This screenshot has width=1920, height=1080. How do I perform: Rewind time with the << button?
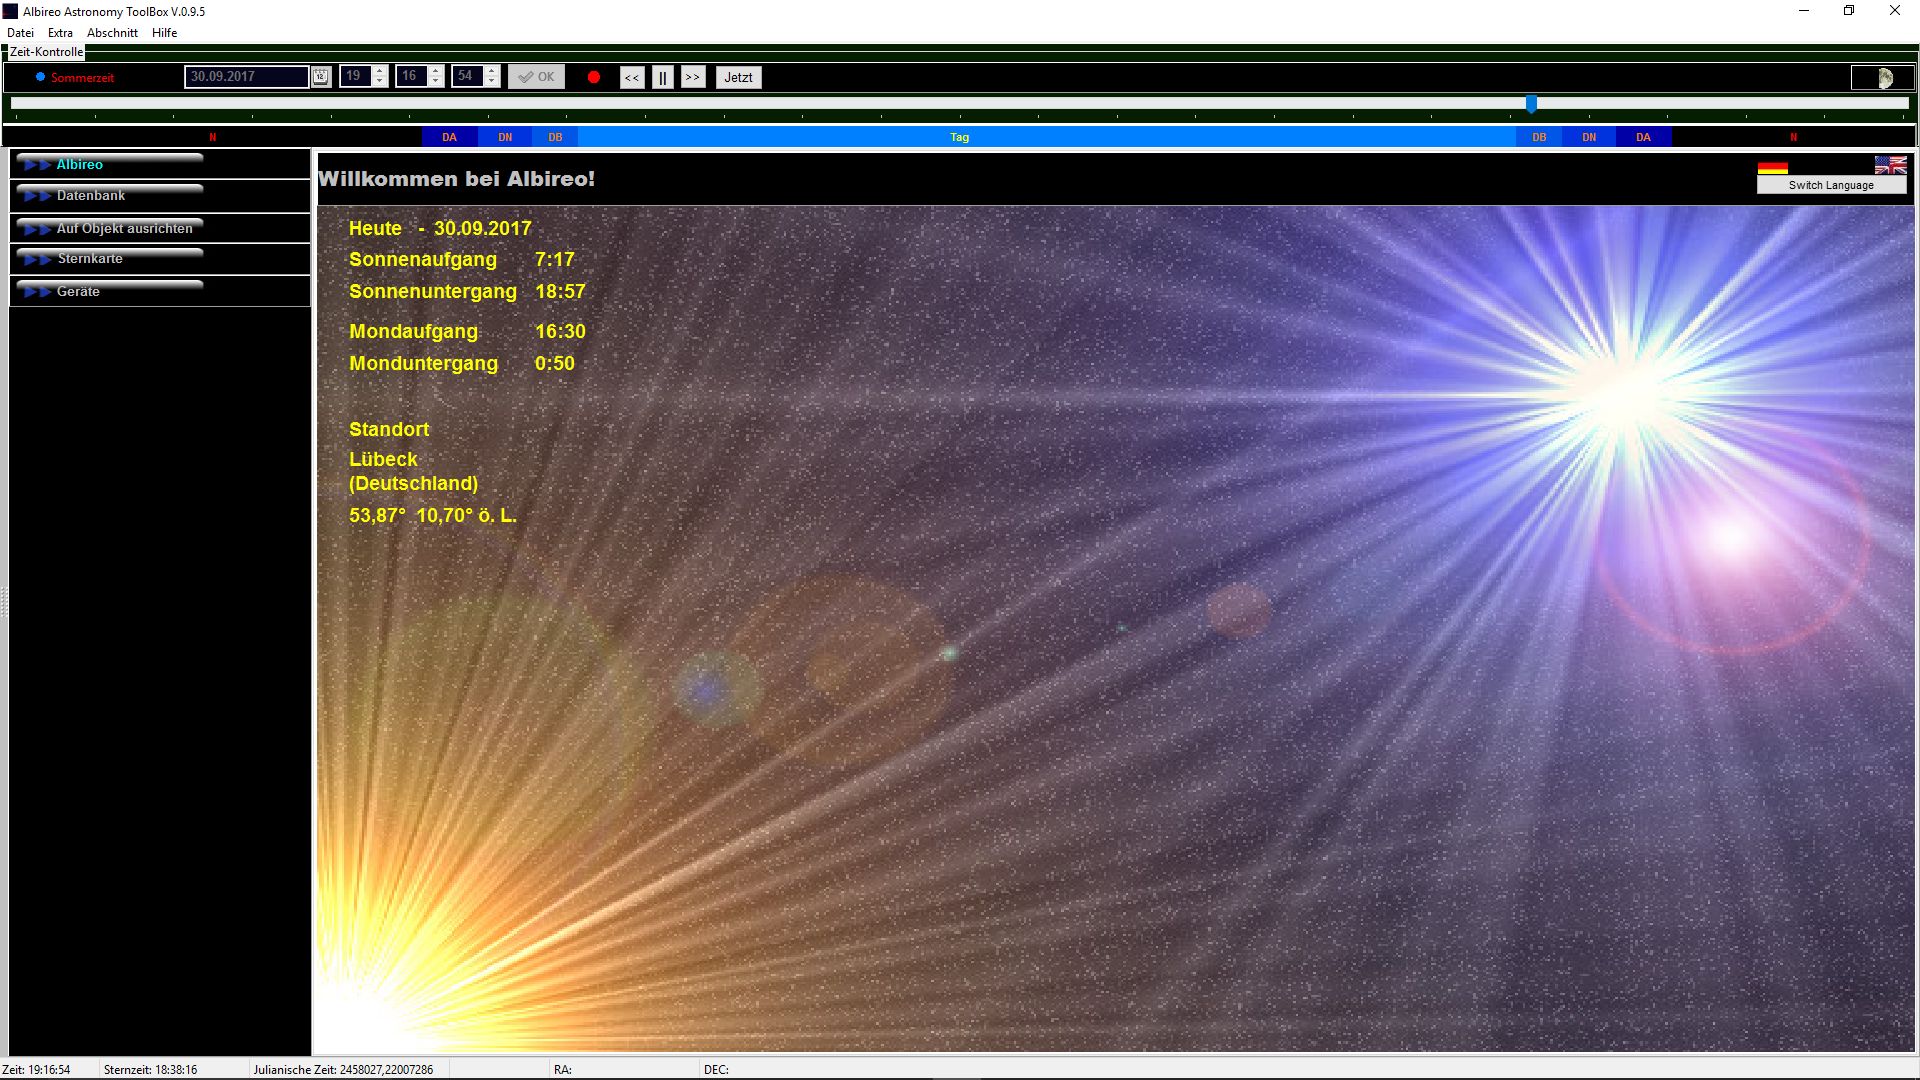click(632, 77)
